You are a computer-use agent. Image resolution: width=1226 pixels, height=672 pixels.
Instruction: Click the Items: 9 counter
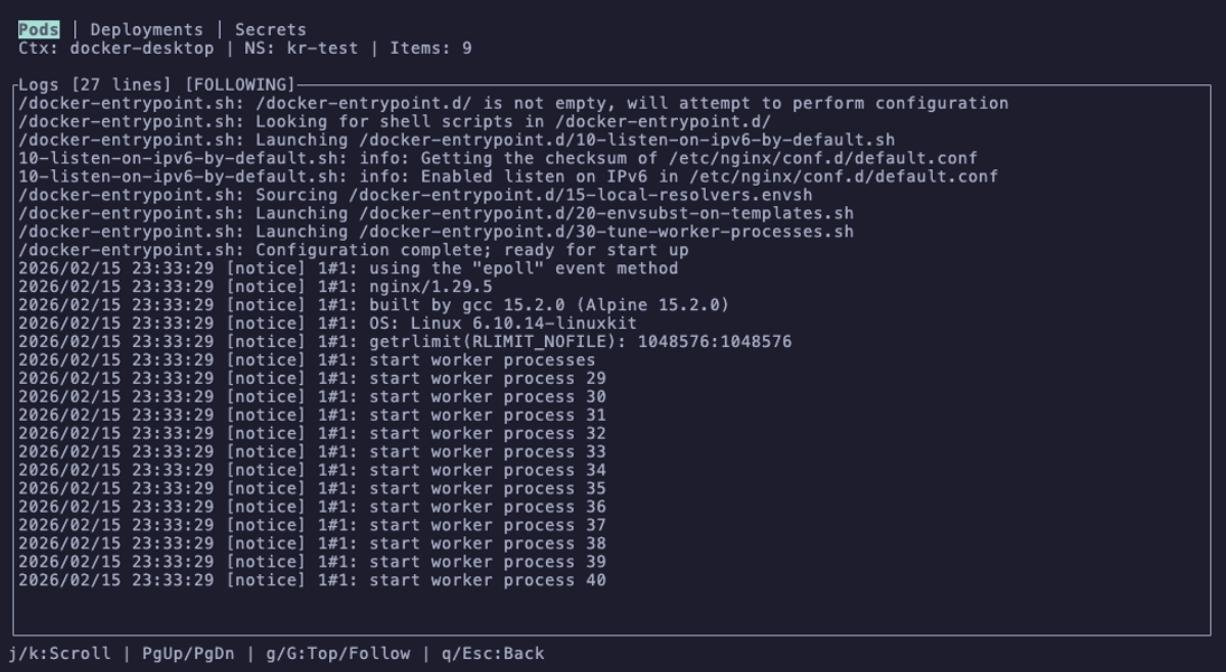coord(431,48)
